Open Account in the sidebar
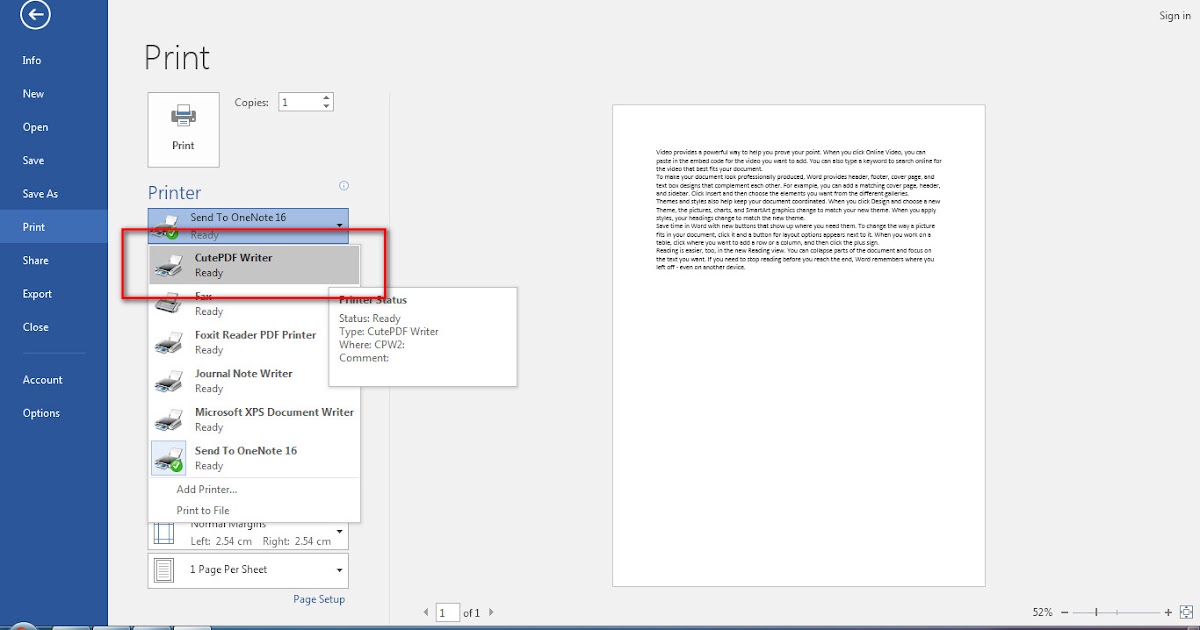The width and height of the screenshot is (1200, 630). click(x=43, y=380)
